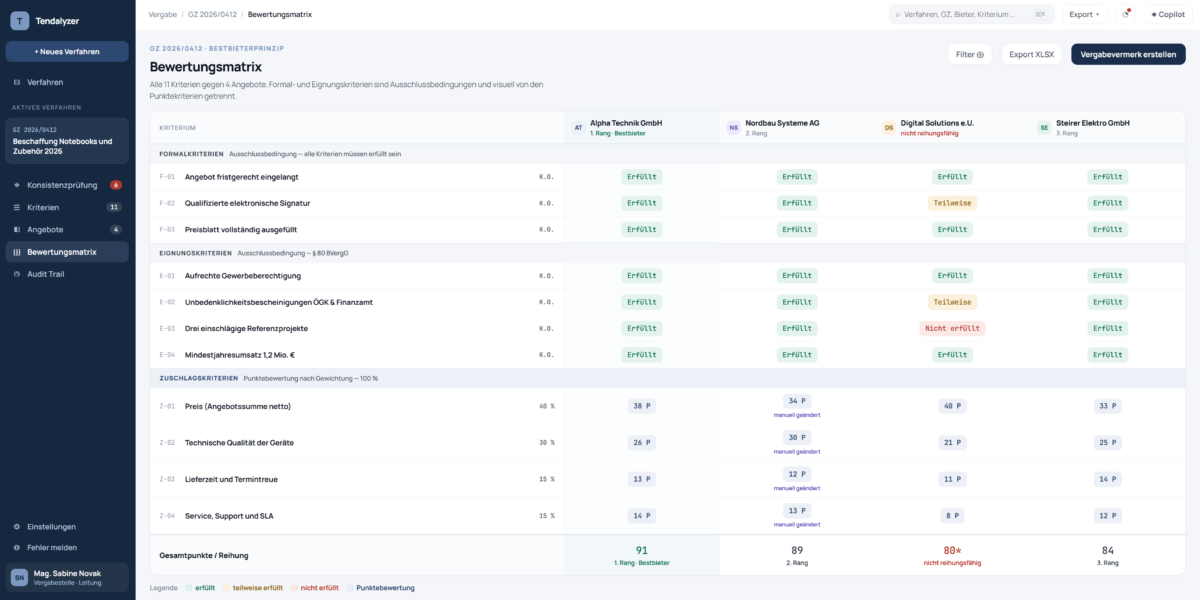Click criterion Drei einschlägige Referenzprojekte
The width and height of the screenshot is (1200, 600).
(x=246, y=328)
